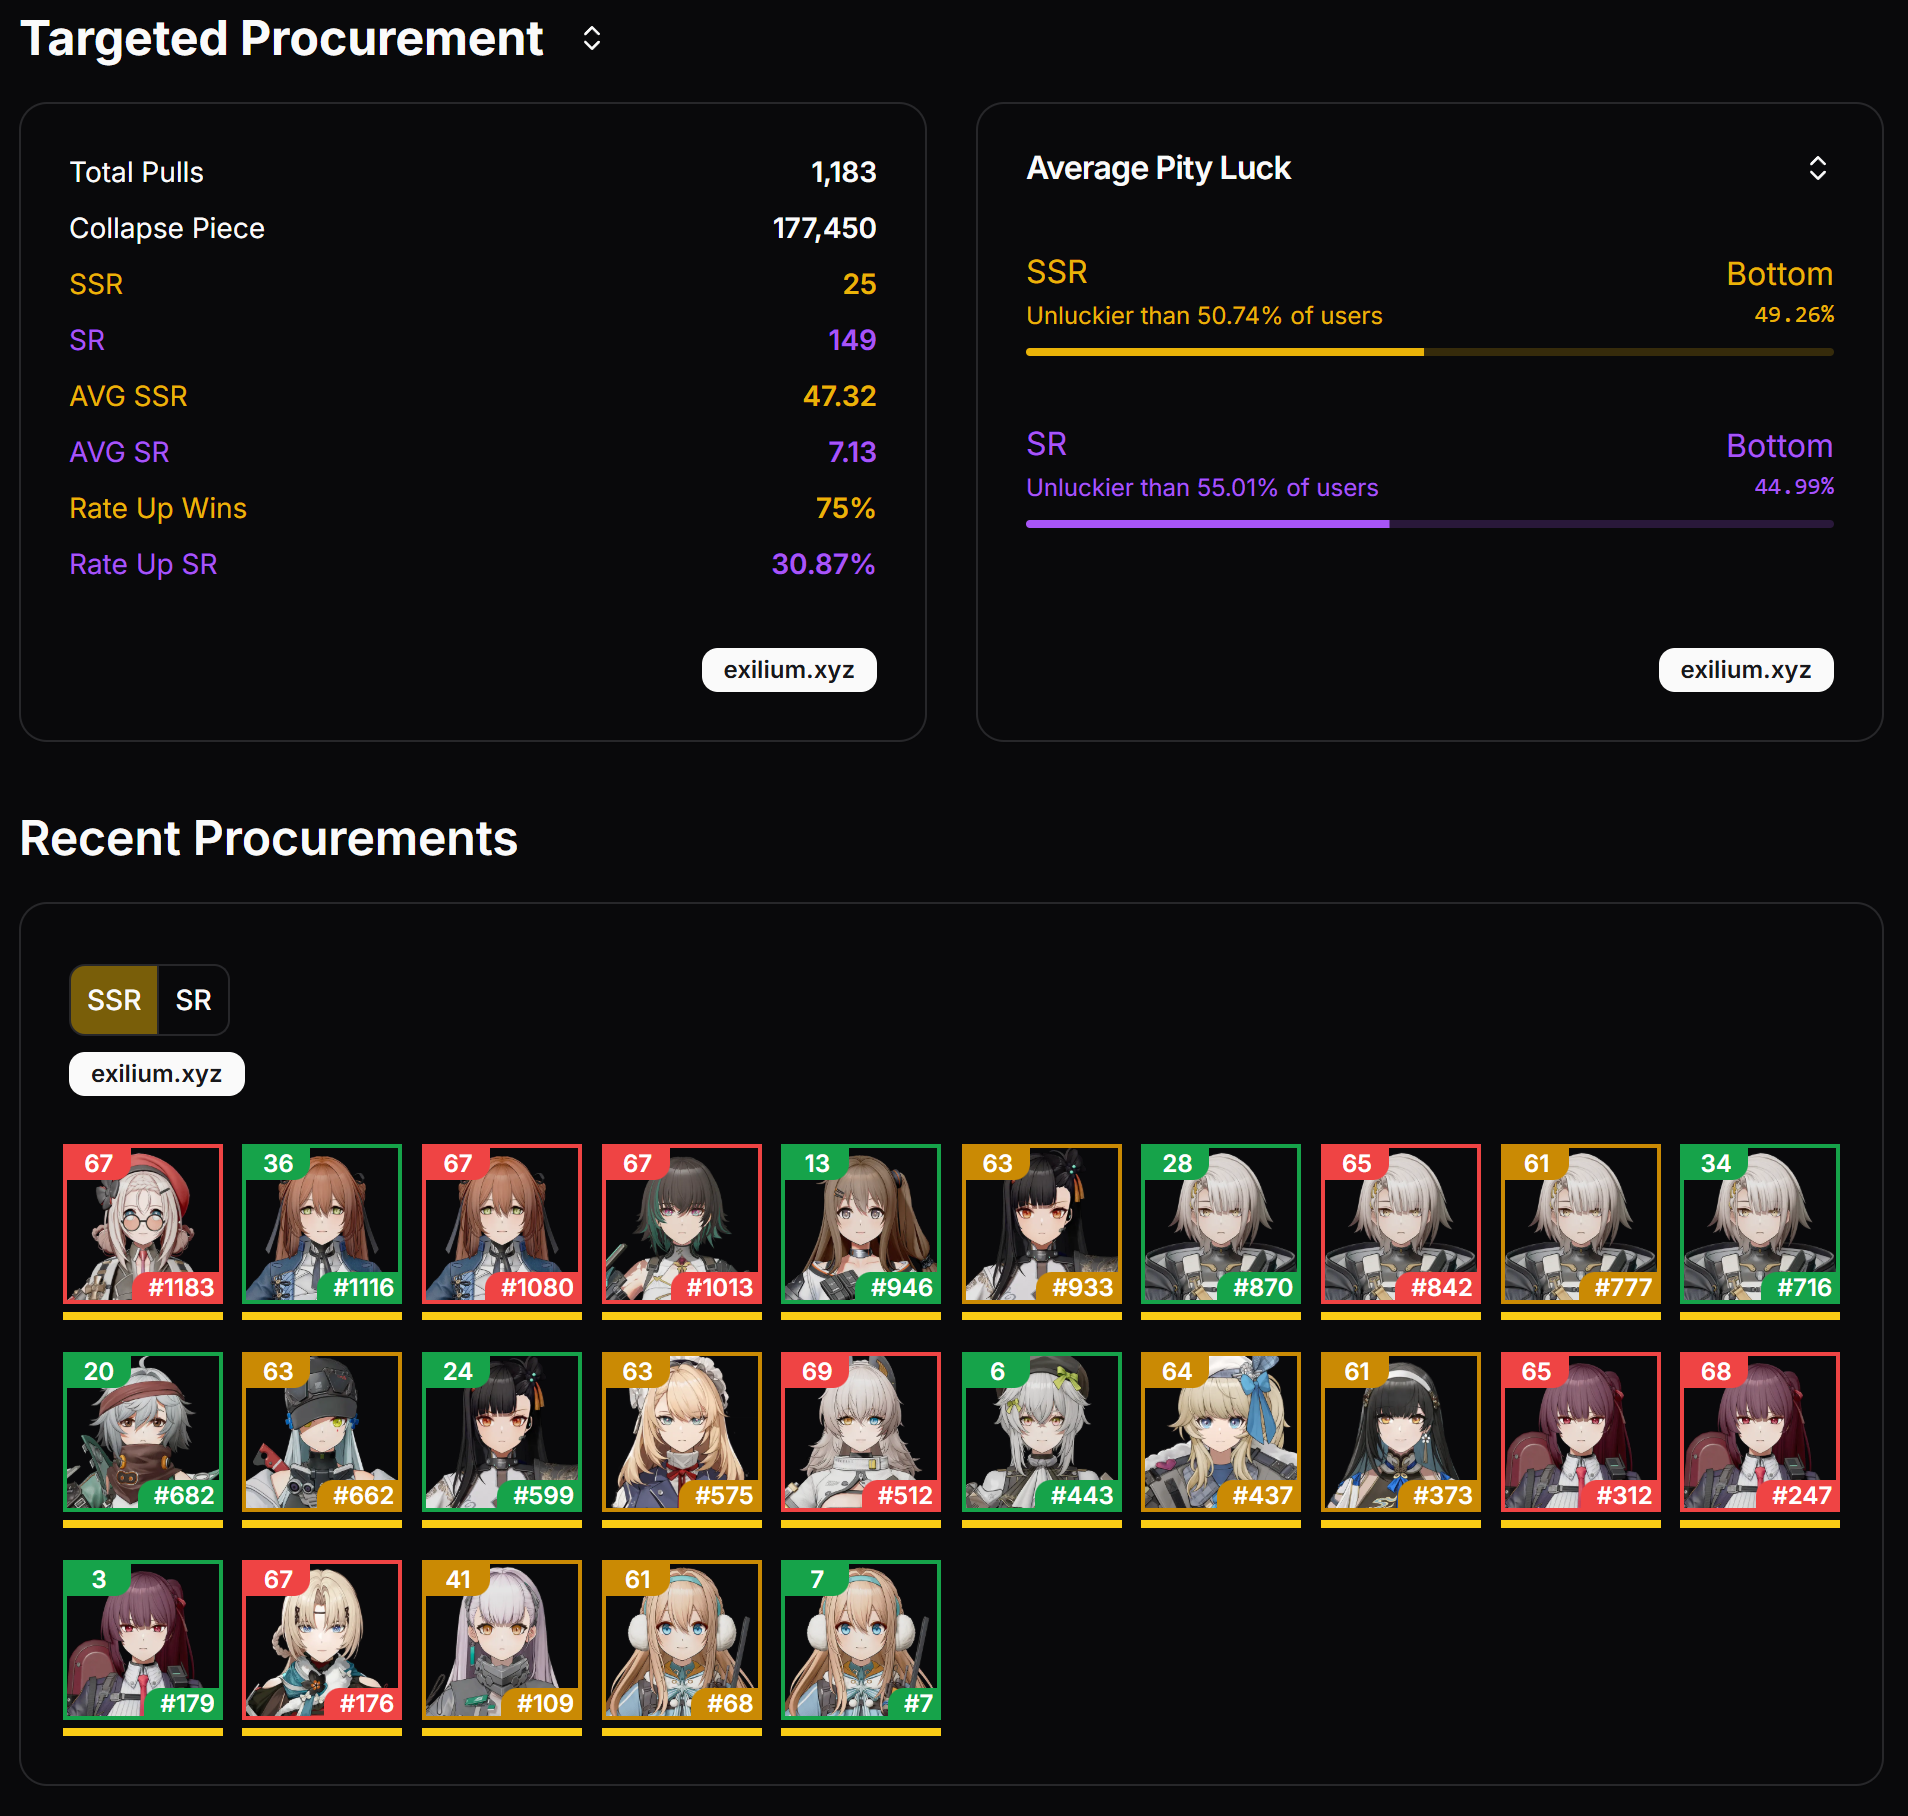
Task: Select the pull #682 character card
Action: [x=143, y=1432]
